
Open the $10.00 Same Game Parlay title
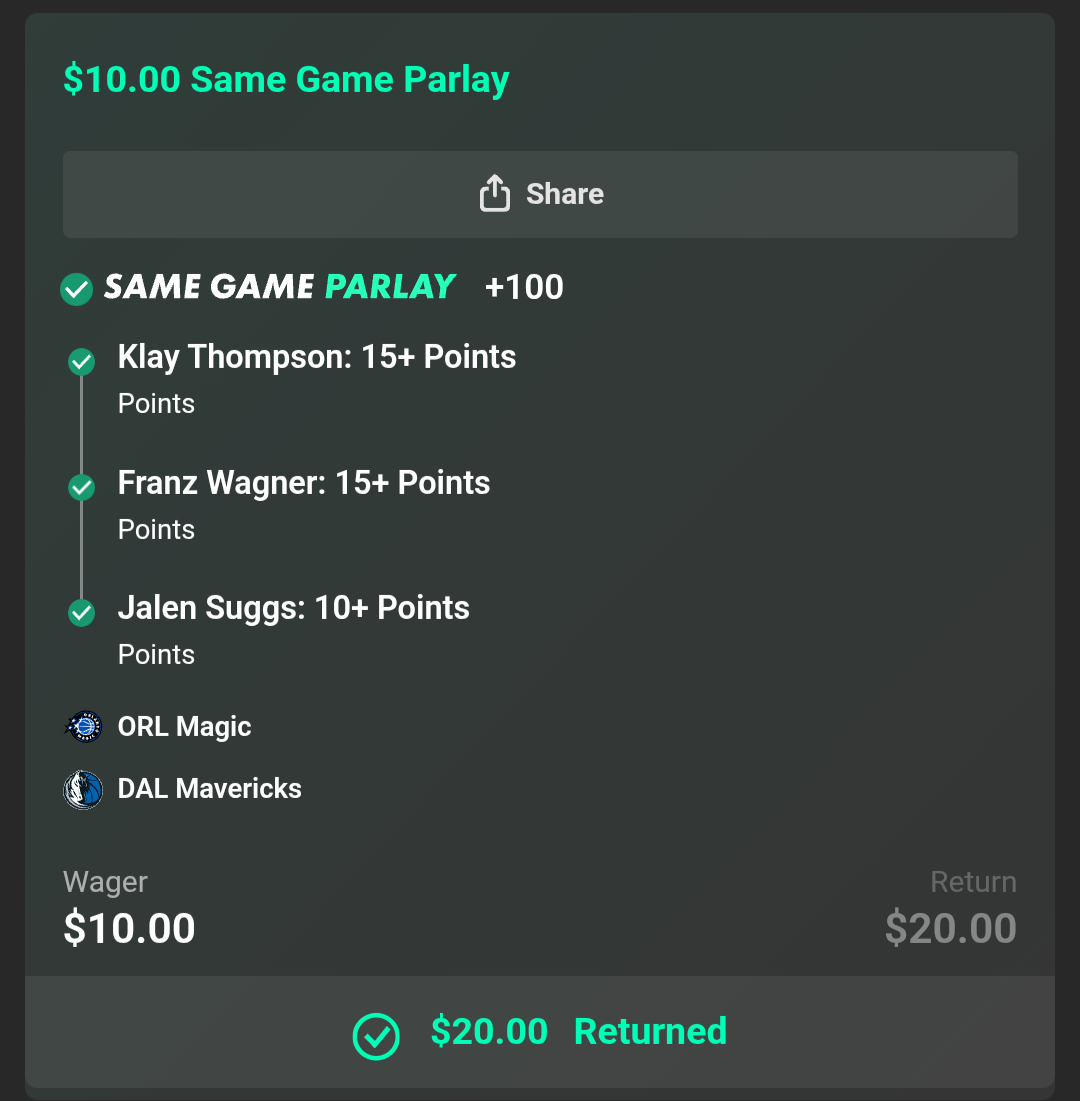pos(286,79)
